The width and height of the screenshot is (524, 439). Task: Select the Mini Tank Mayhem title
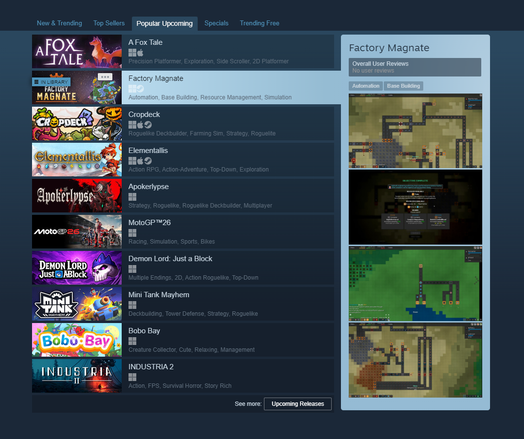coord(159,295)
